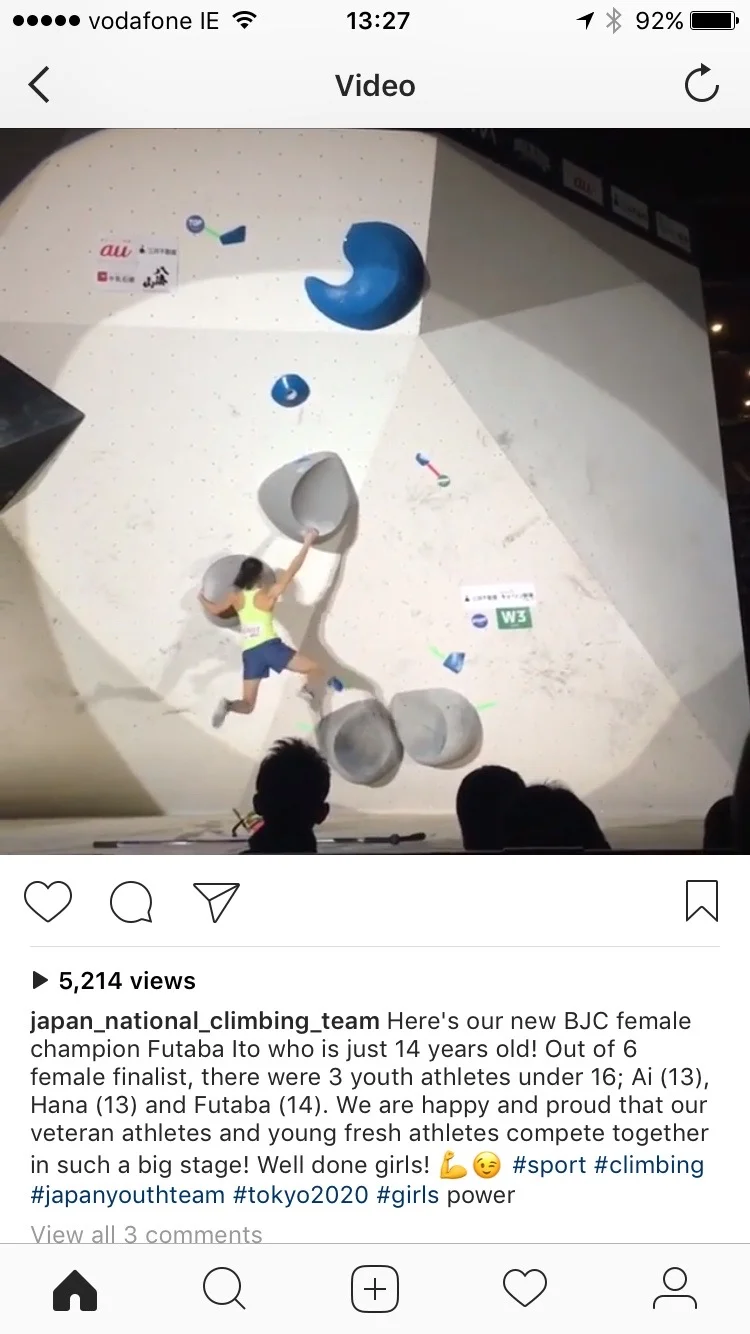
Task: Share post with paper plane icon
Action: click(x=216, y=902)
